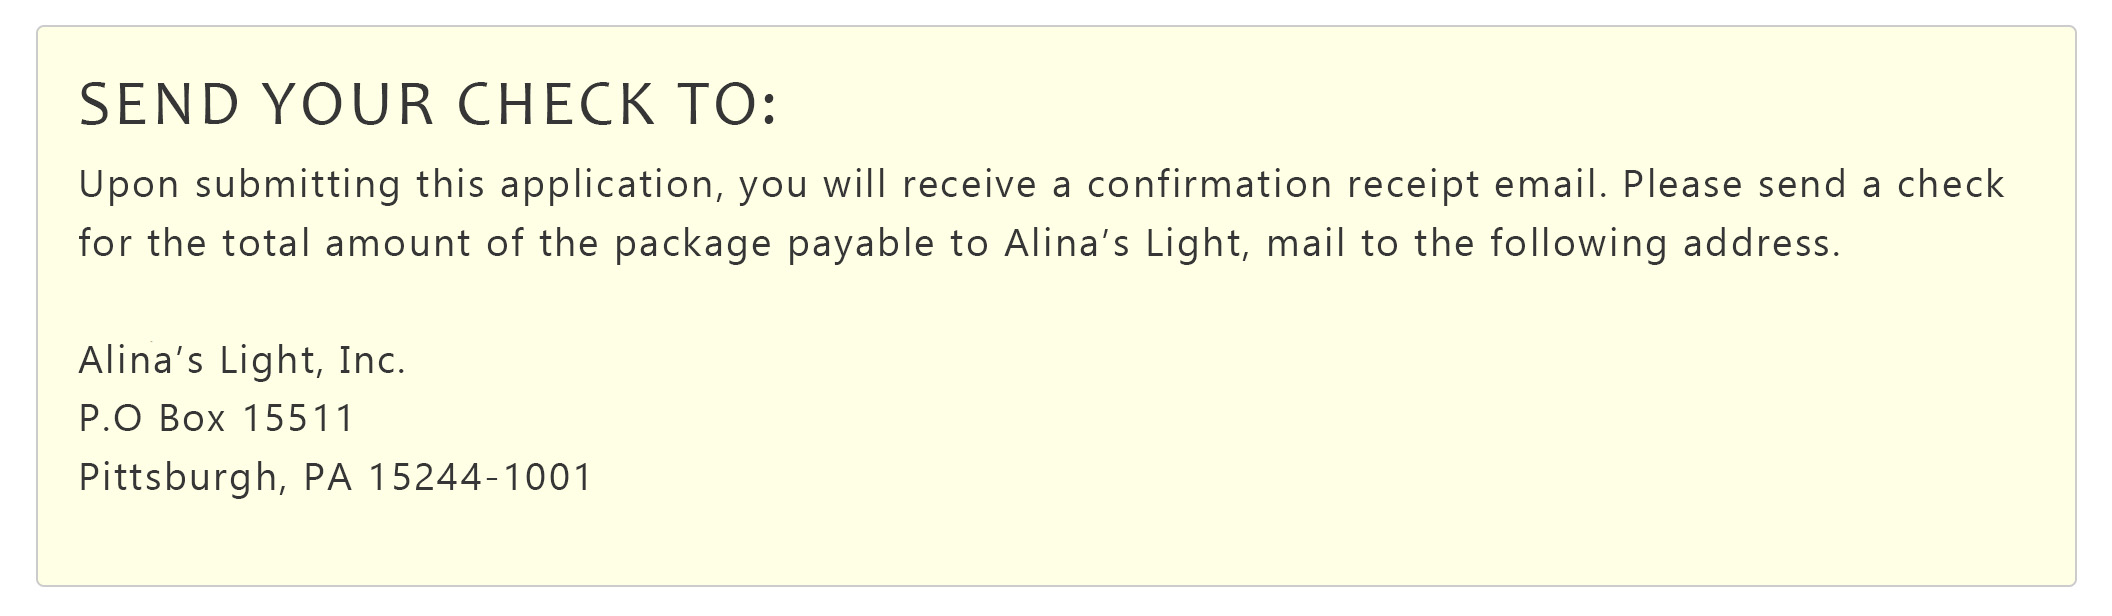Click the "Alina's Light, Inc." address line
This screenshot has height=616, width=2112.
click(x=242, y=360)
